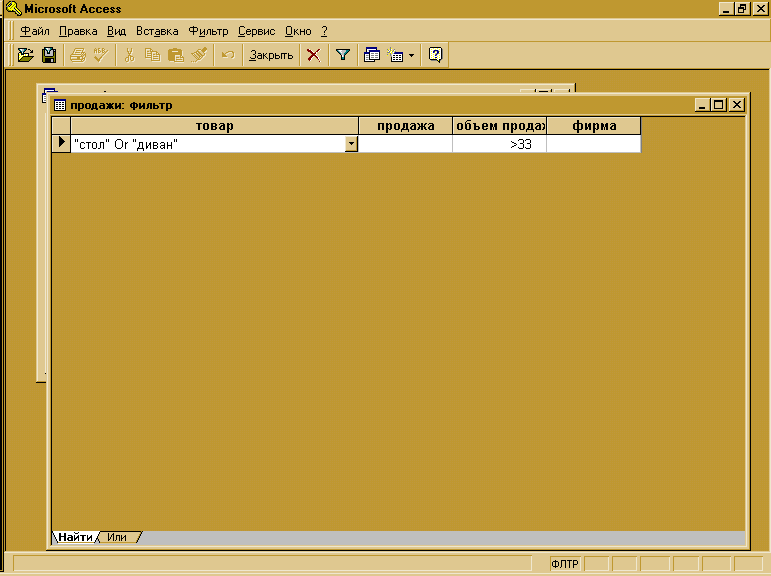
Task: Select the продажа column header
Action: (406, 126)
